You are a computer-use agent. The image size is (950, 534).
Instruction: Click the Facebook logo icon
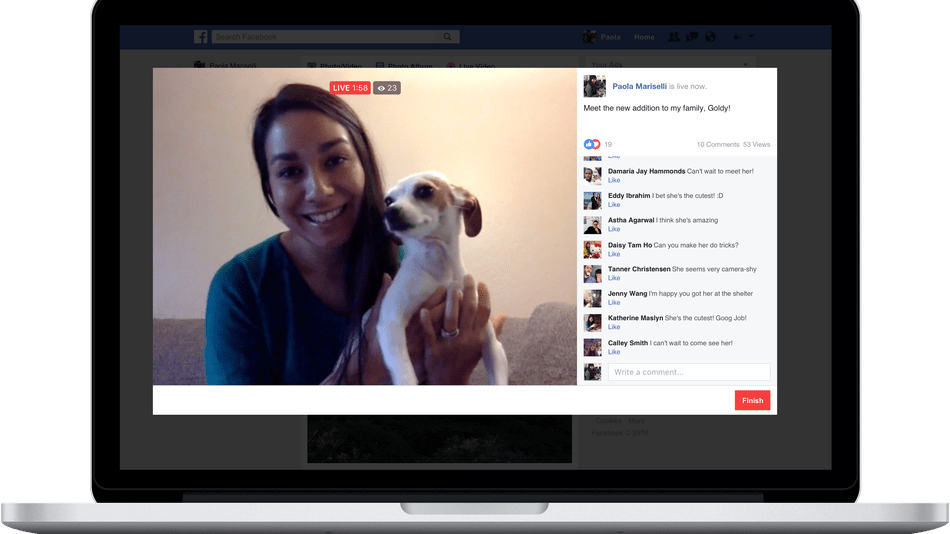pyautogui.click(x=201, y=37)
